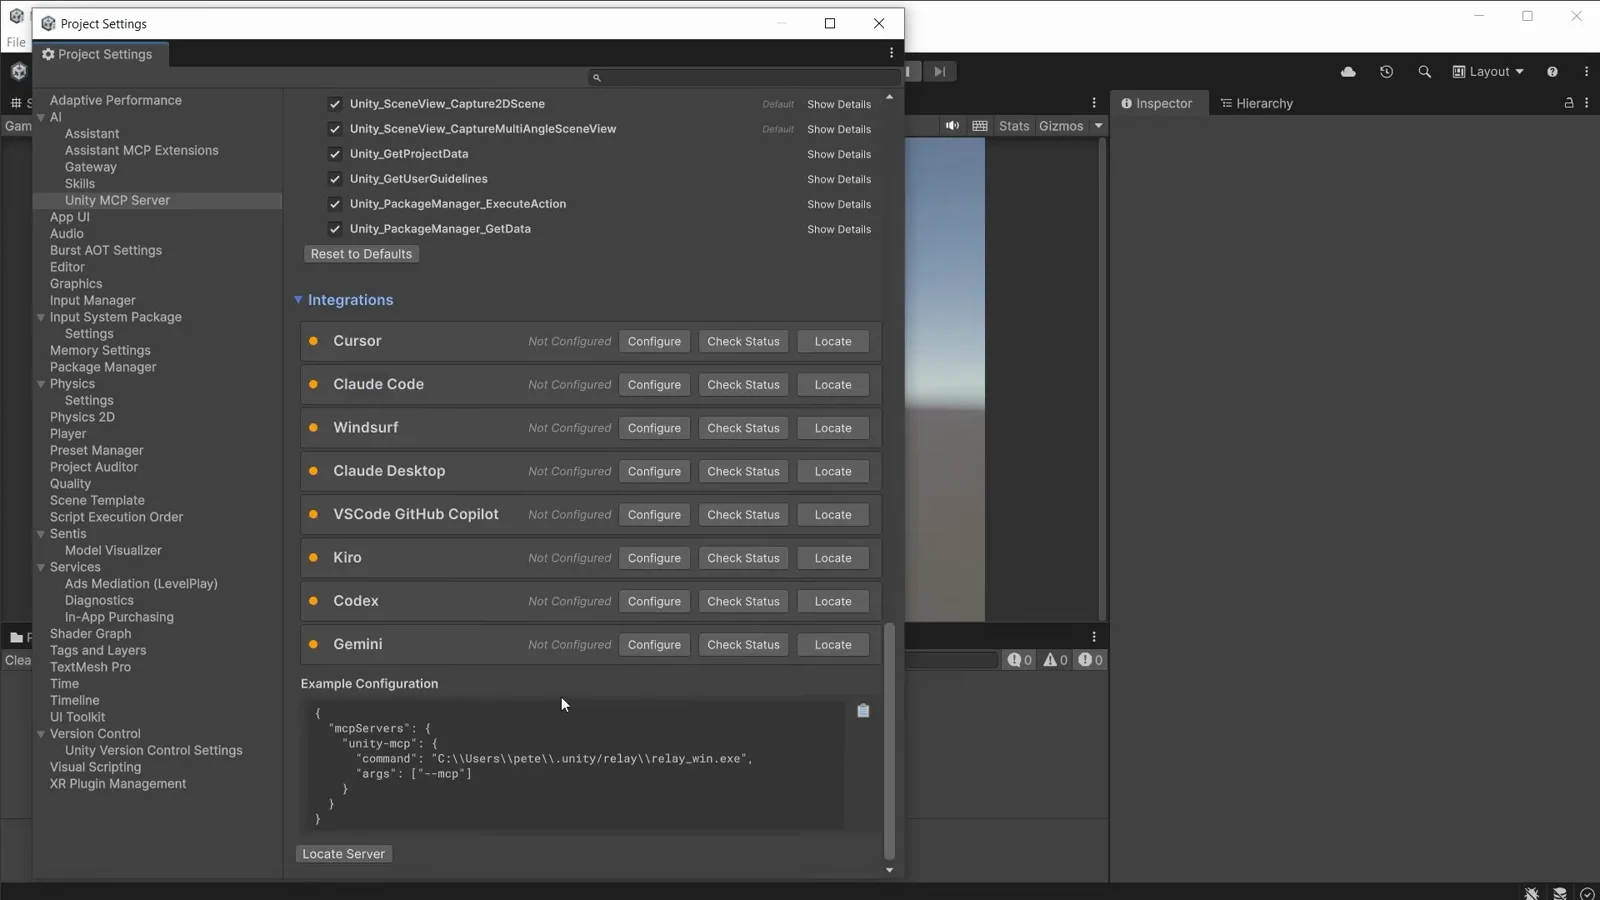Collapse the Sentis category
The height and width of the screenshot is (900, 1600).
(x=41, y=534)
